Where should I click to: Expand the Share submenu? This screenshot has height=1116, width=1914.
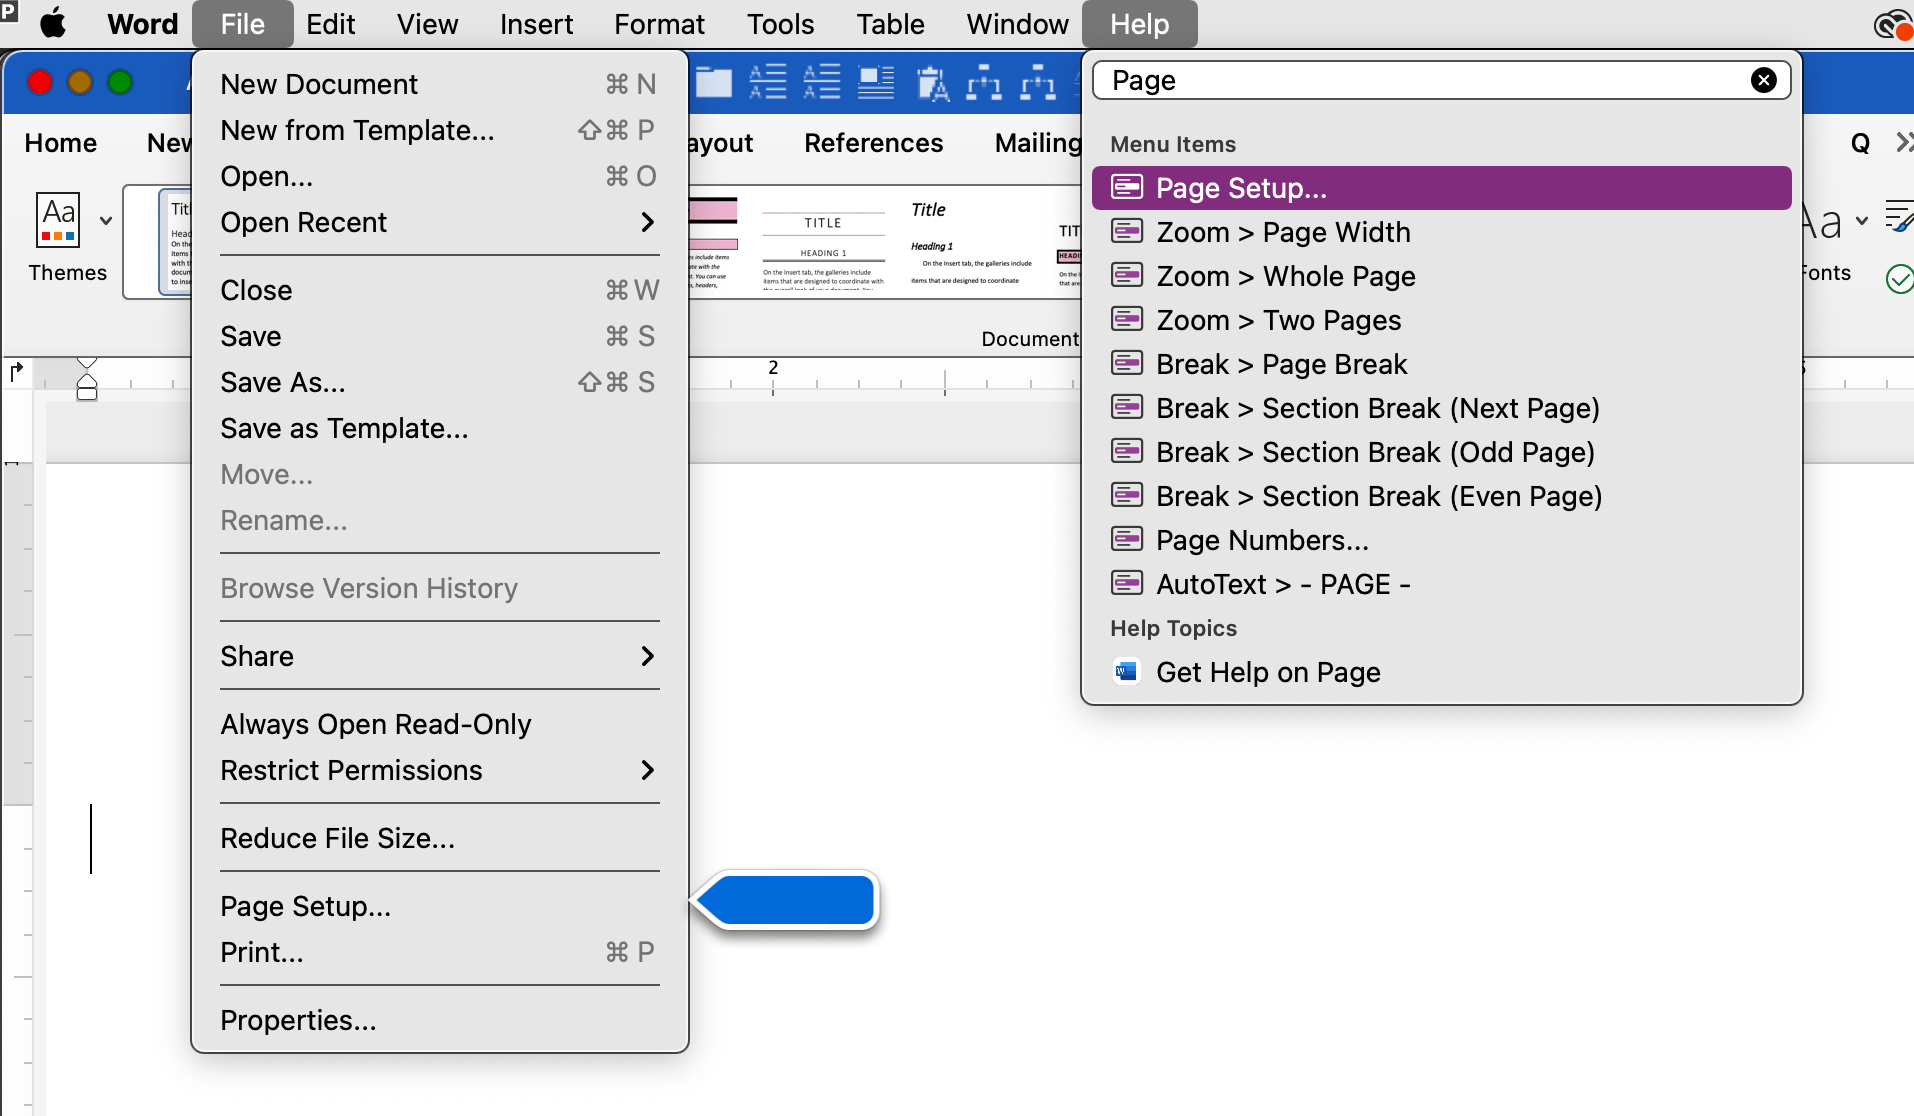(x=440, y=656)
